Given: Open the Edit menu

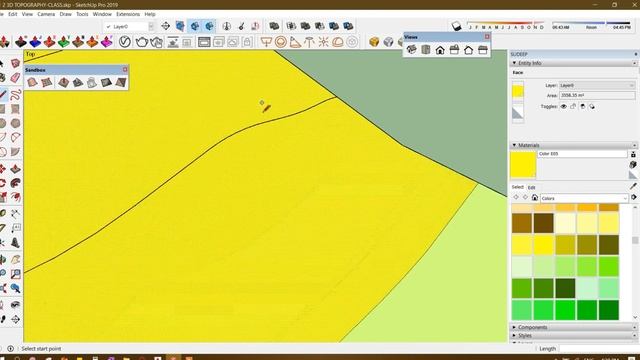Looking at the screenshot, I should click(13, 14).
